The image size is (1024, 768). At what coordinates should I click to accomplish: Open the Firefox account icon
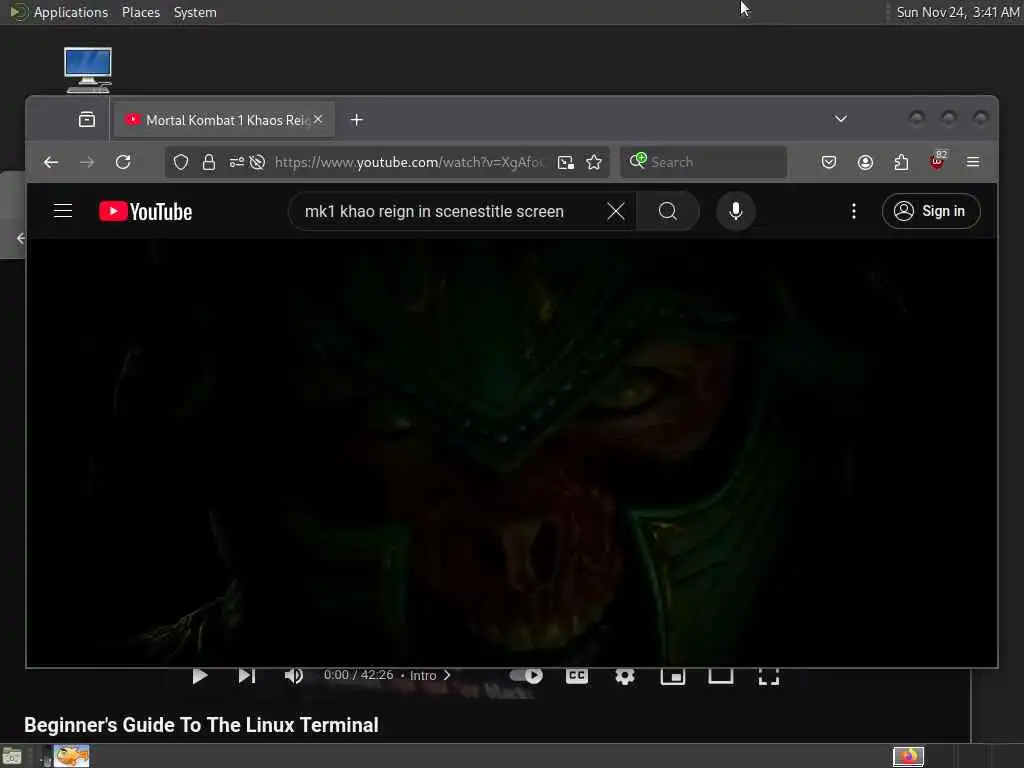pyautogui.click(x=865, y=162)
